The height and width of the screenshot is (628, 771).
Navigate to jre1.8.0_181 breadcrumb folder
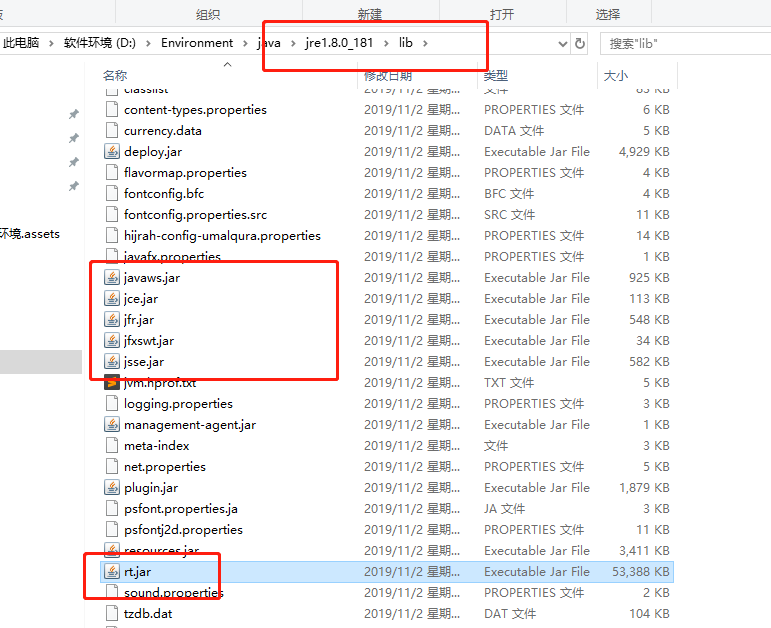point(339,43)
